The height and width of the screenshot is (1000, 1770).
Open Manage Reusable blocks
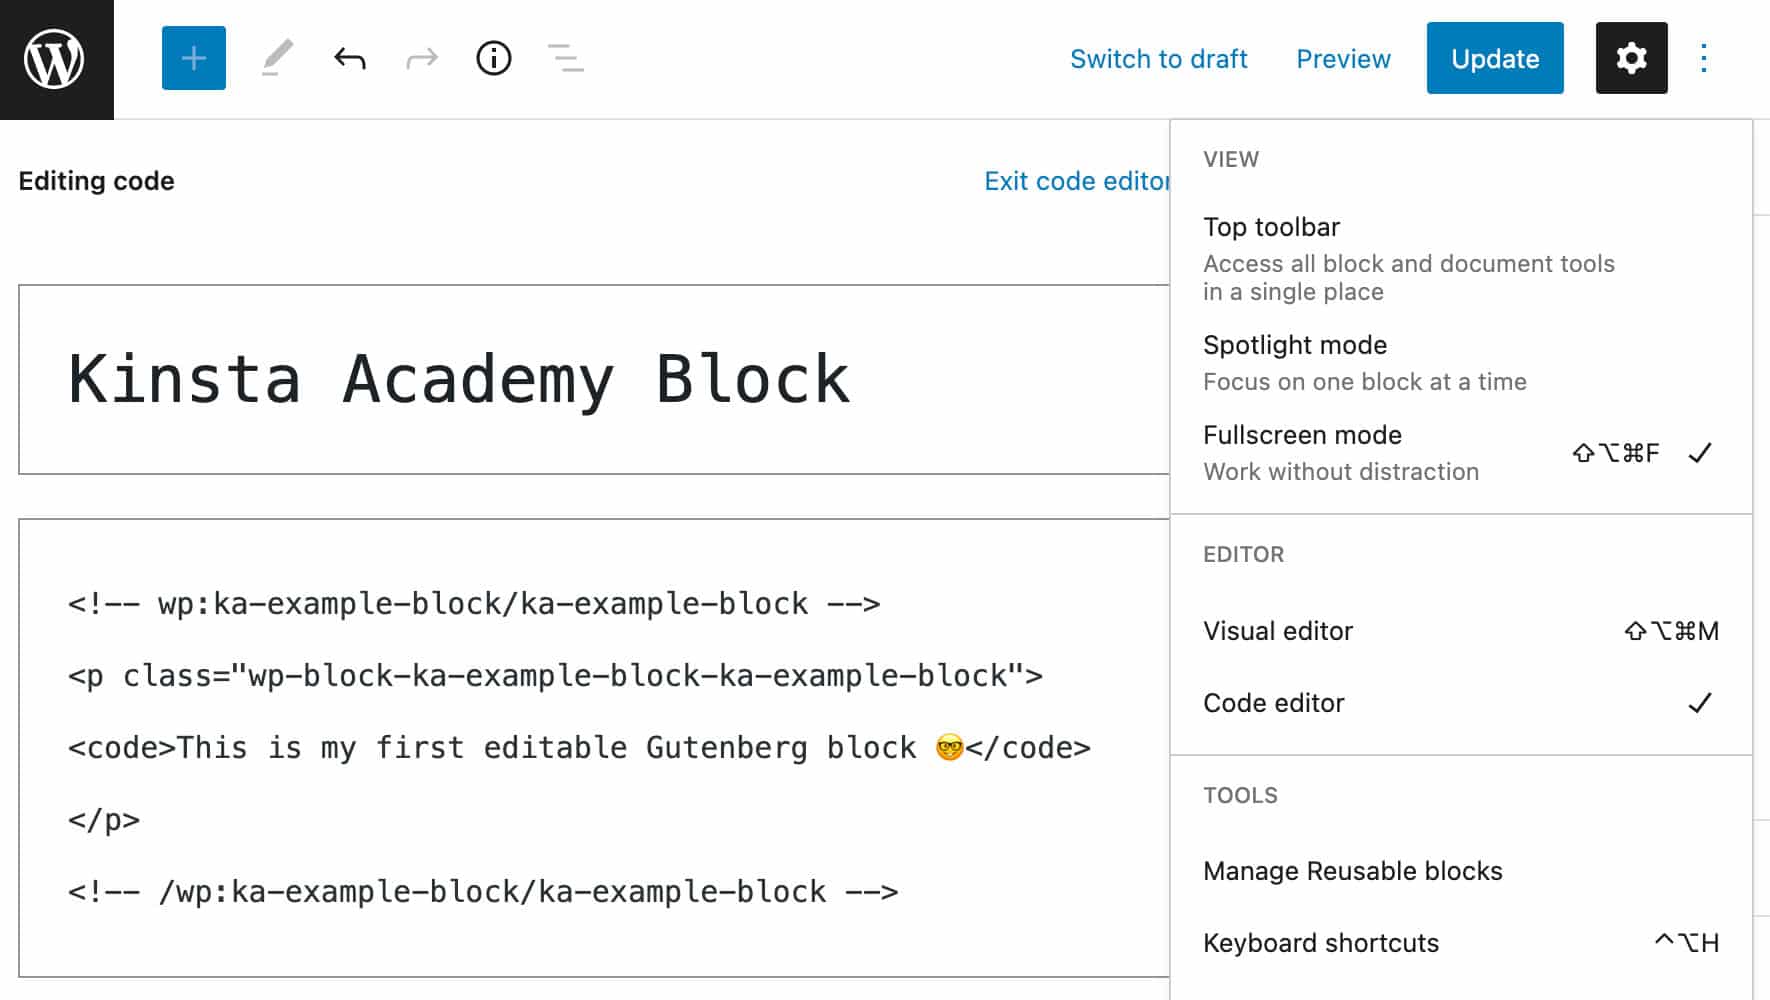(1352, 871)
